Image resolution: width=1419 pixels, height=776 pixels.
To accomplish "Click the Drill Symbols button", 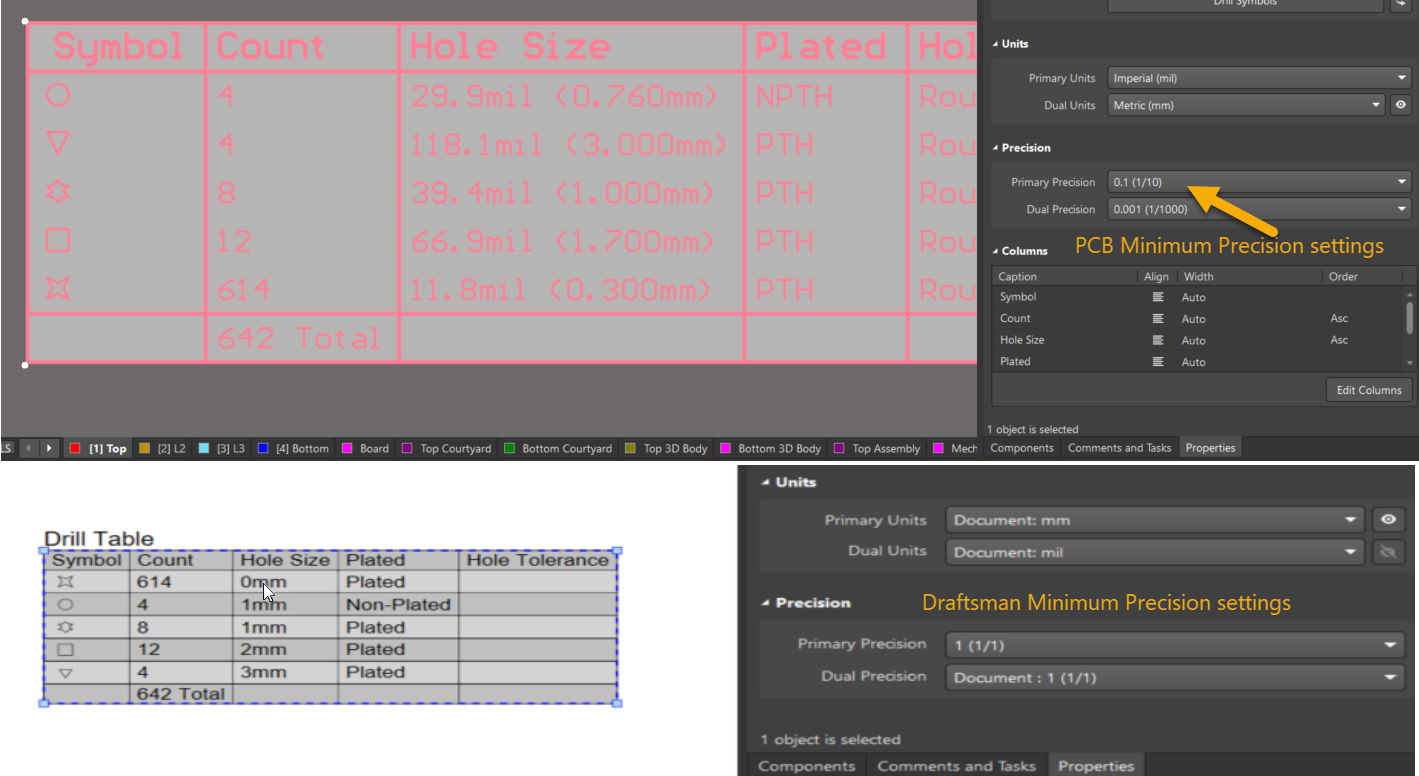I will 1244,4.
